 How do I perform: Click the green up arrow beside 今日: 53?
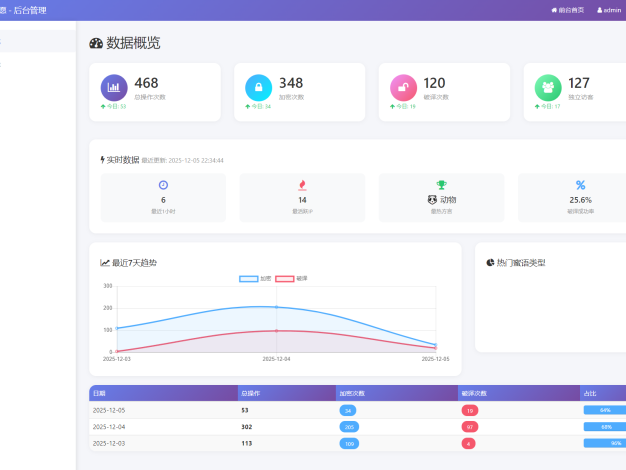[x=103, y=107]
